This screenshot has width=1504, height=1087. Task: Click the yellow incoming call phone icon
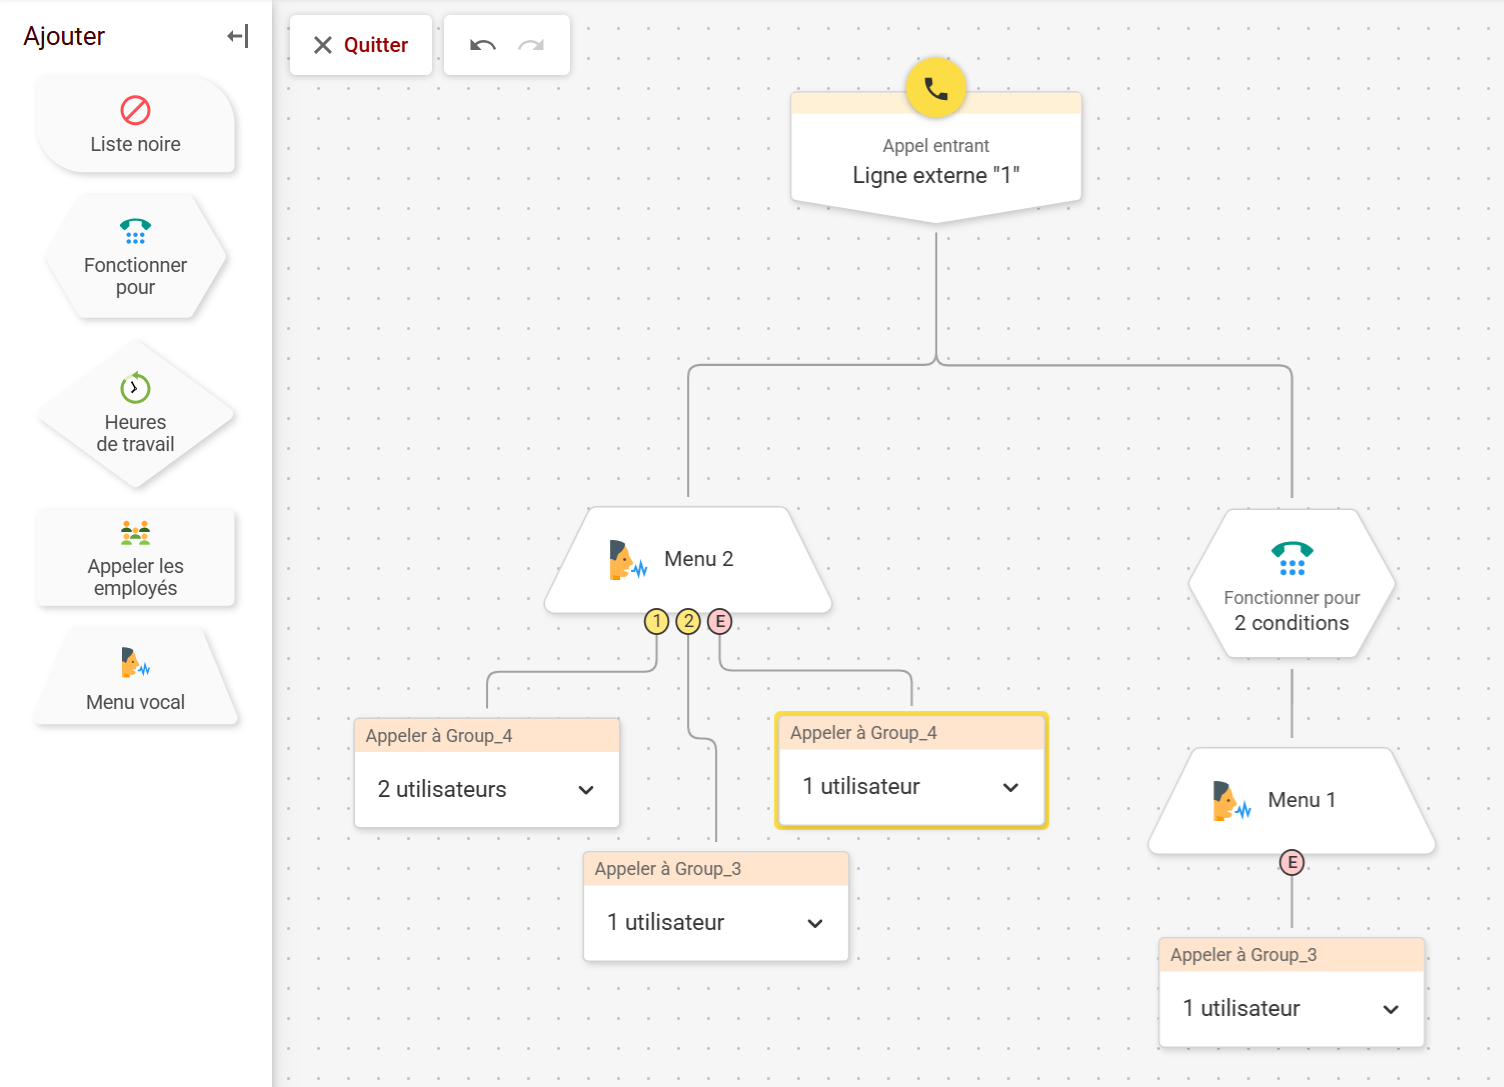935,88
